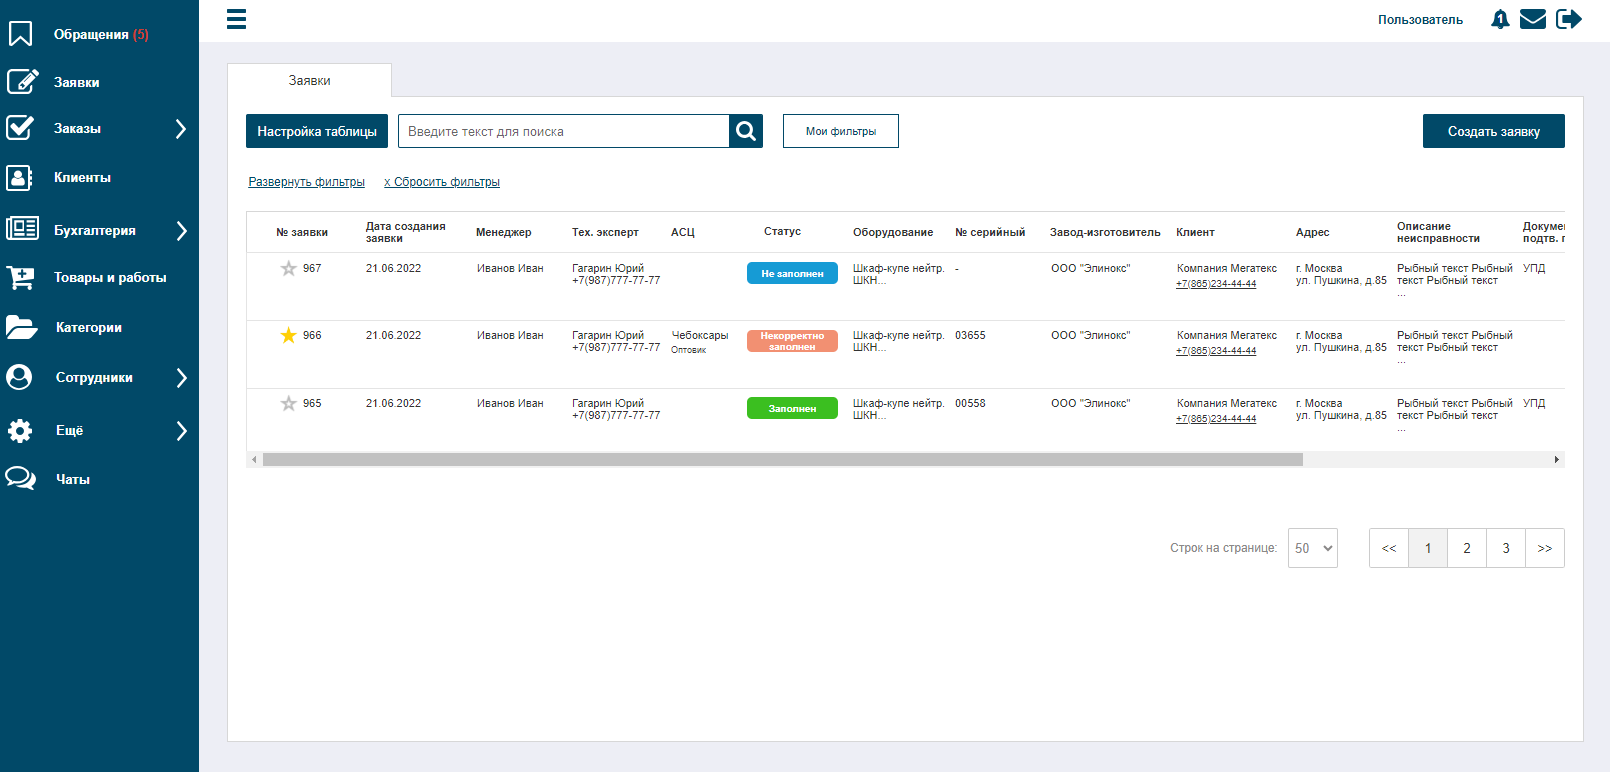Click the Клиенты contact icon

[x=20, y=177]
